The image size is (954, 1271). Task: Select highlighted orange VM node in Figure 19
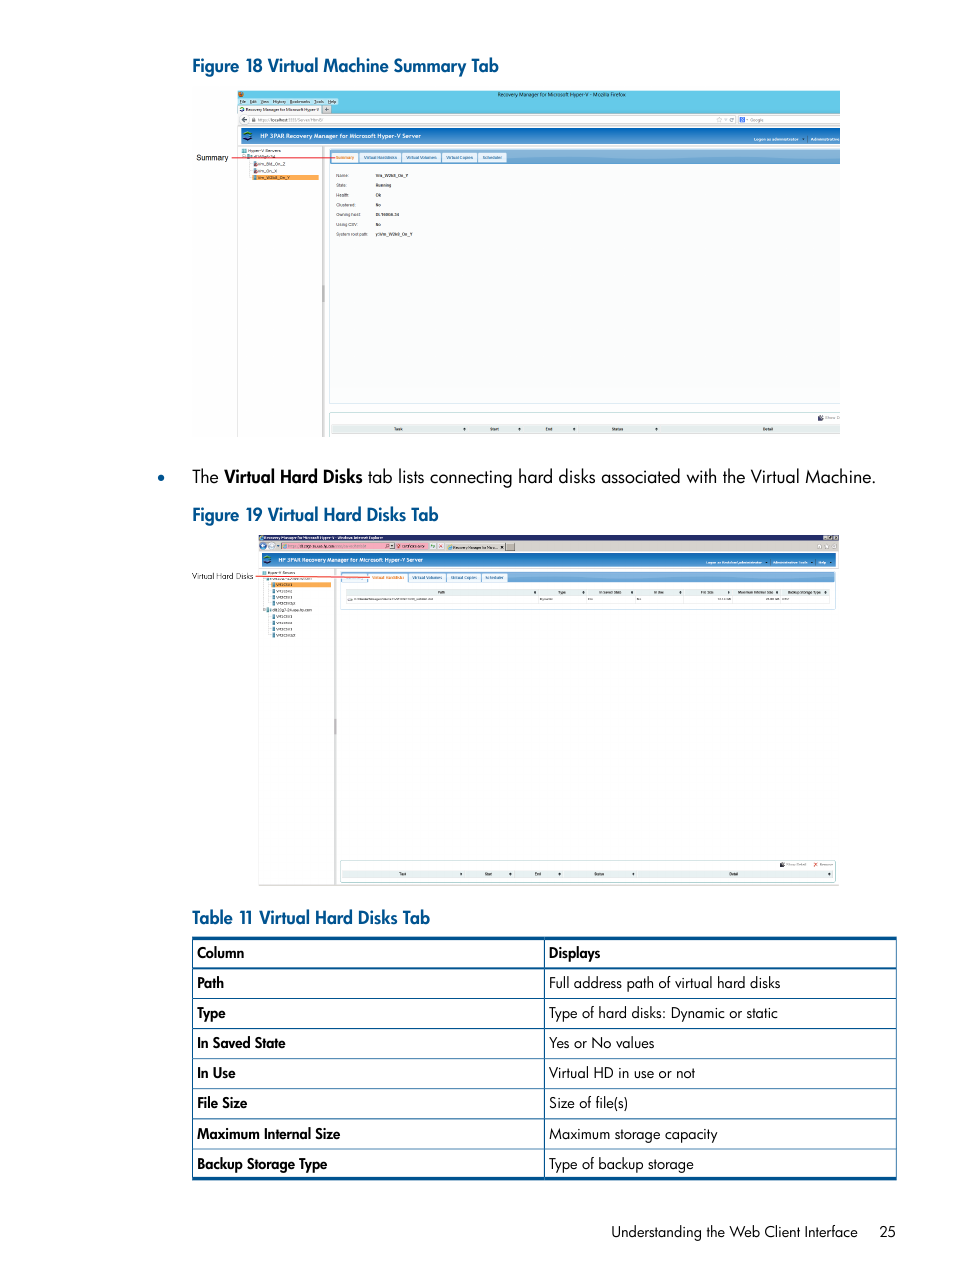pos(301,585)
